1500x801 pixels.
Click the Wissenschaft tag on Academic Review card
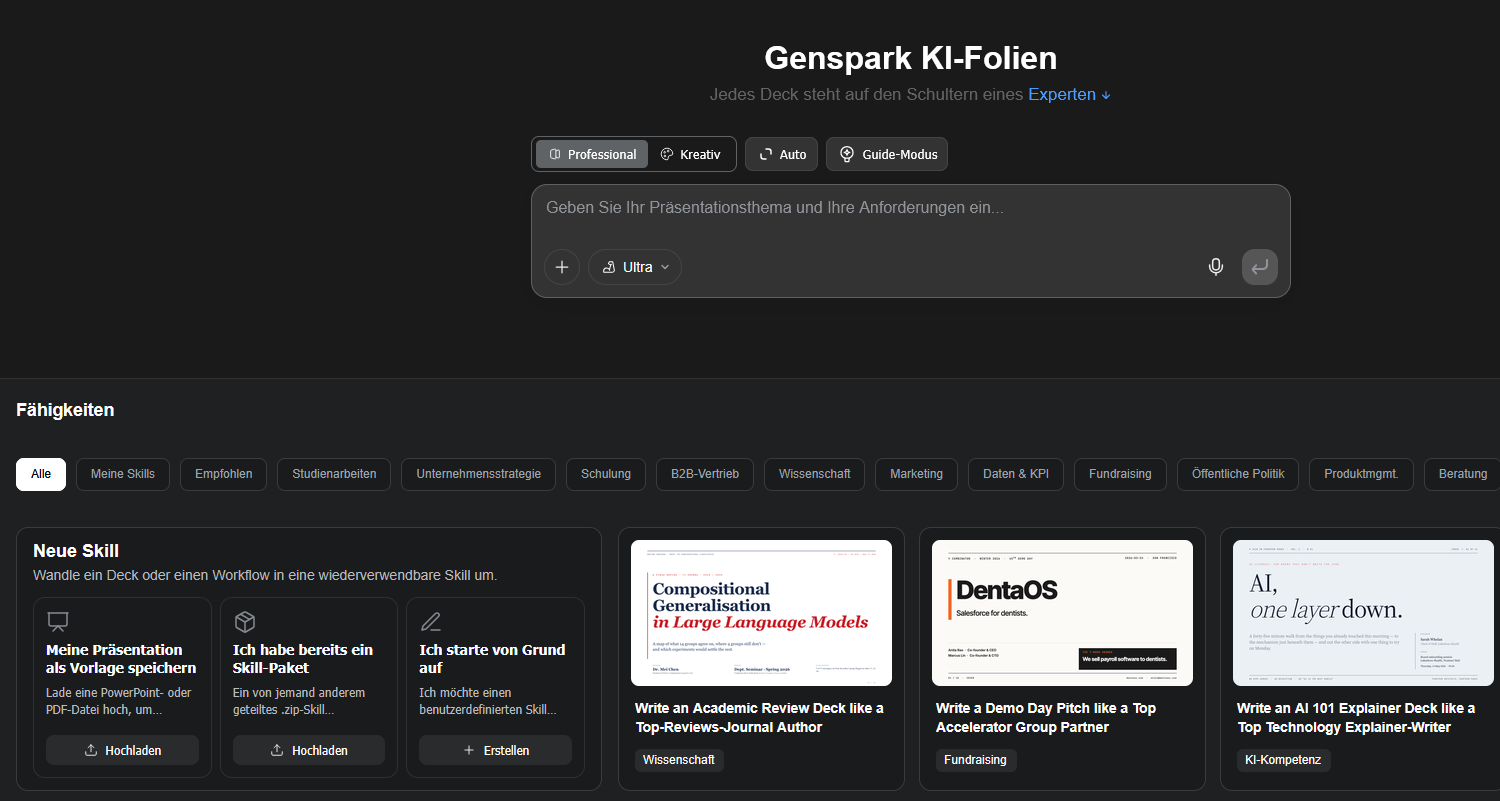[x=679, y=760]
